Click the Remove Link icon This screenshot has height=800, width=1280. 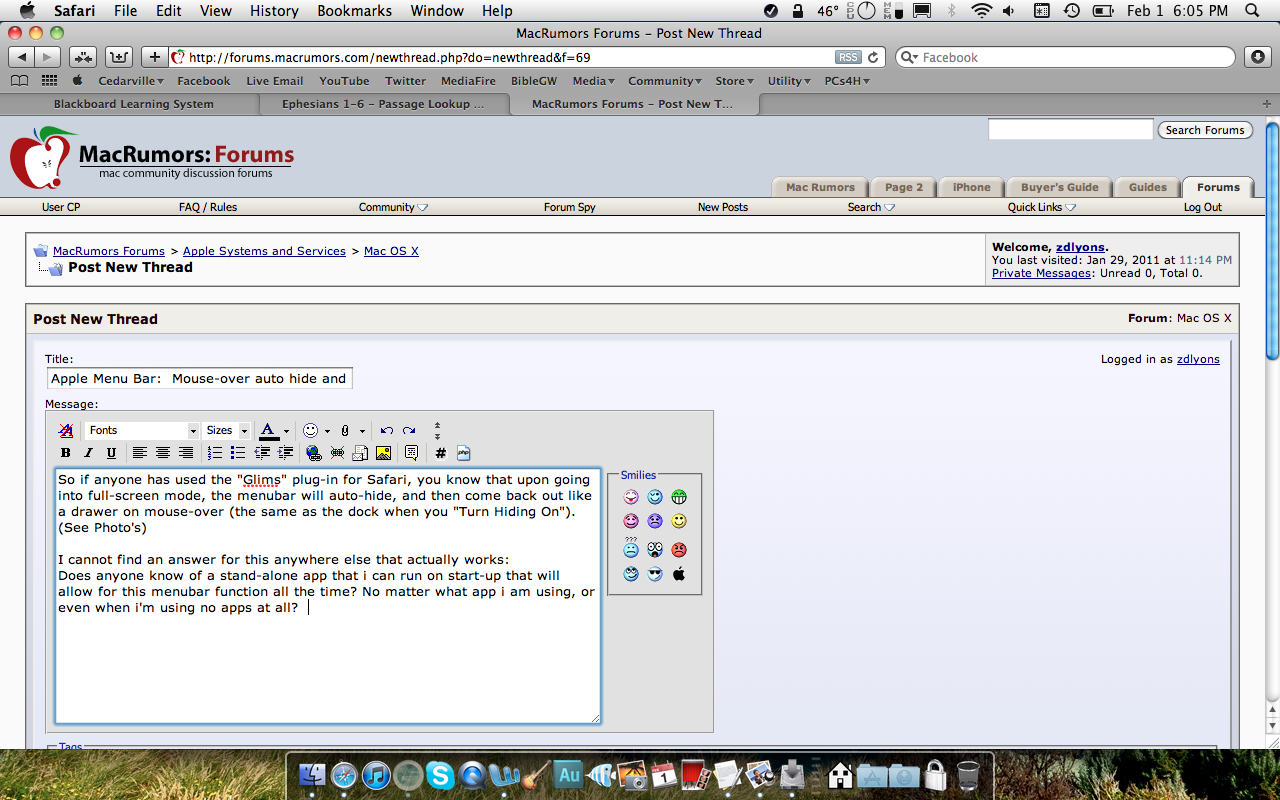[337, 453]
